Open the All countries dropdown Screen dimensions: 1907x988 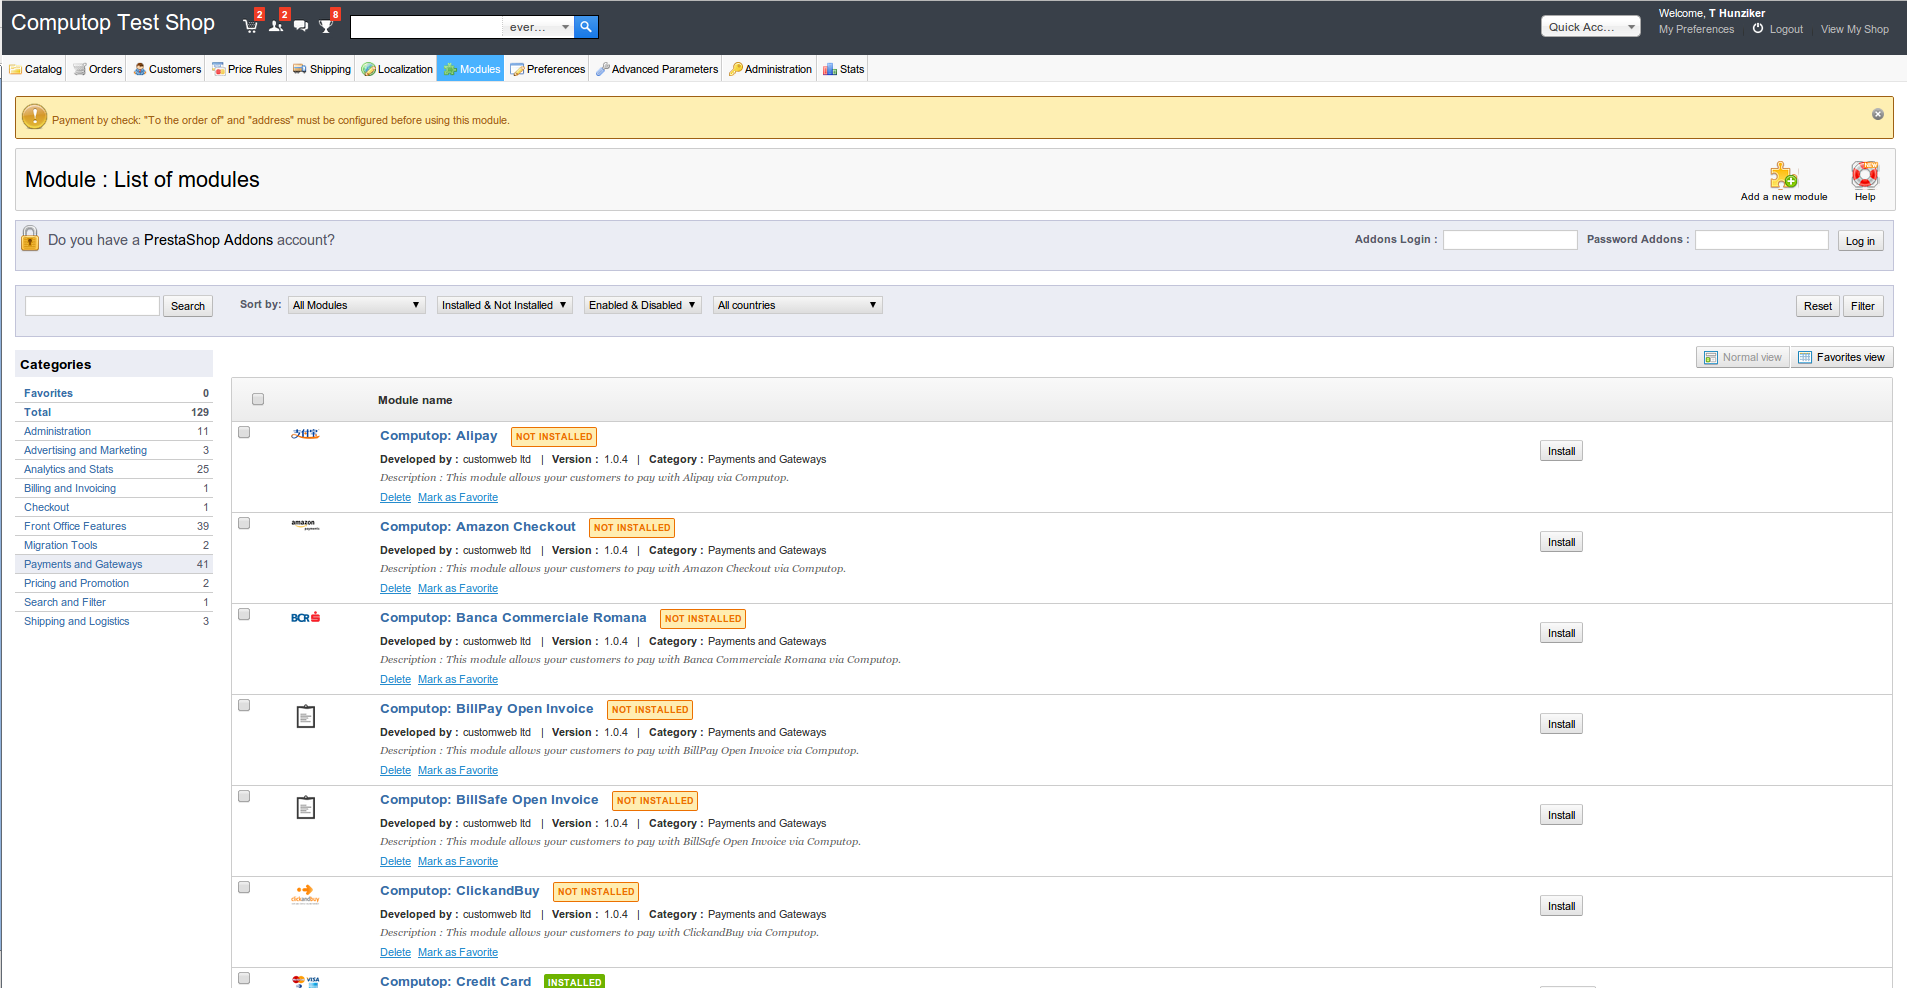[797, 305]
